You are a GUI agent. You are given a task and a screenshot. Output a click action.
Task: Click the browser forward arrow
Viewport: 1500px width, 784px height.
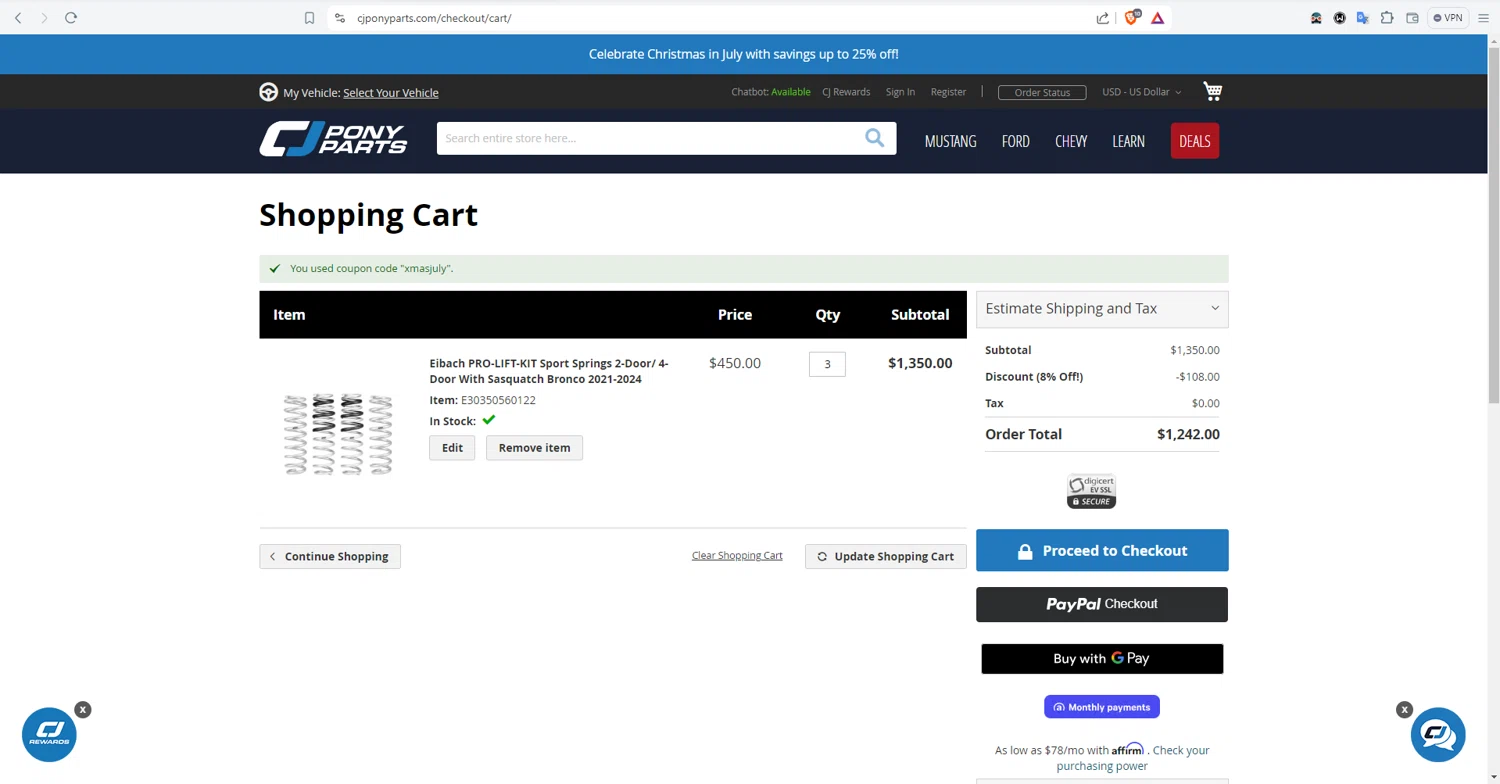click(x=44, y=18)
